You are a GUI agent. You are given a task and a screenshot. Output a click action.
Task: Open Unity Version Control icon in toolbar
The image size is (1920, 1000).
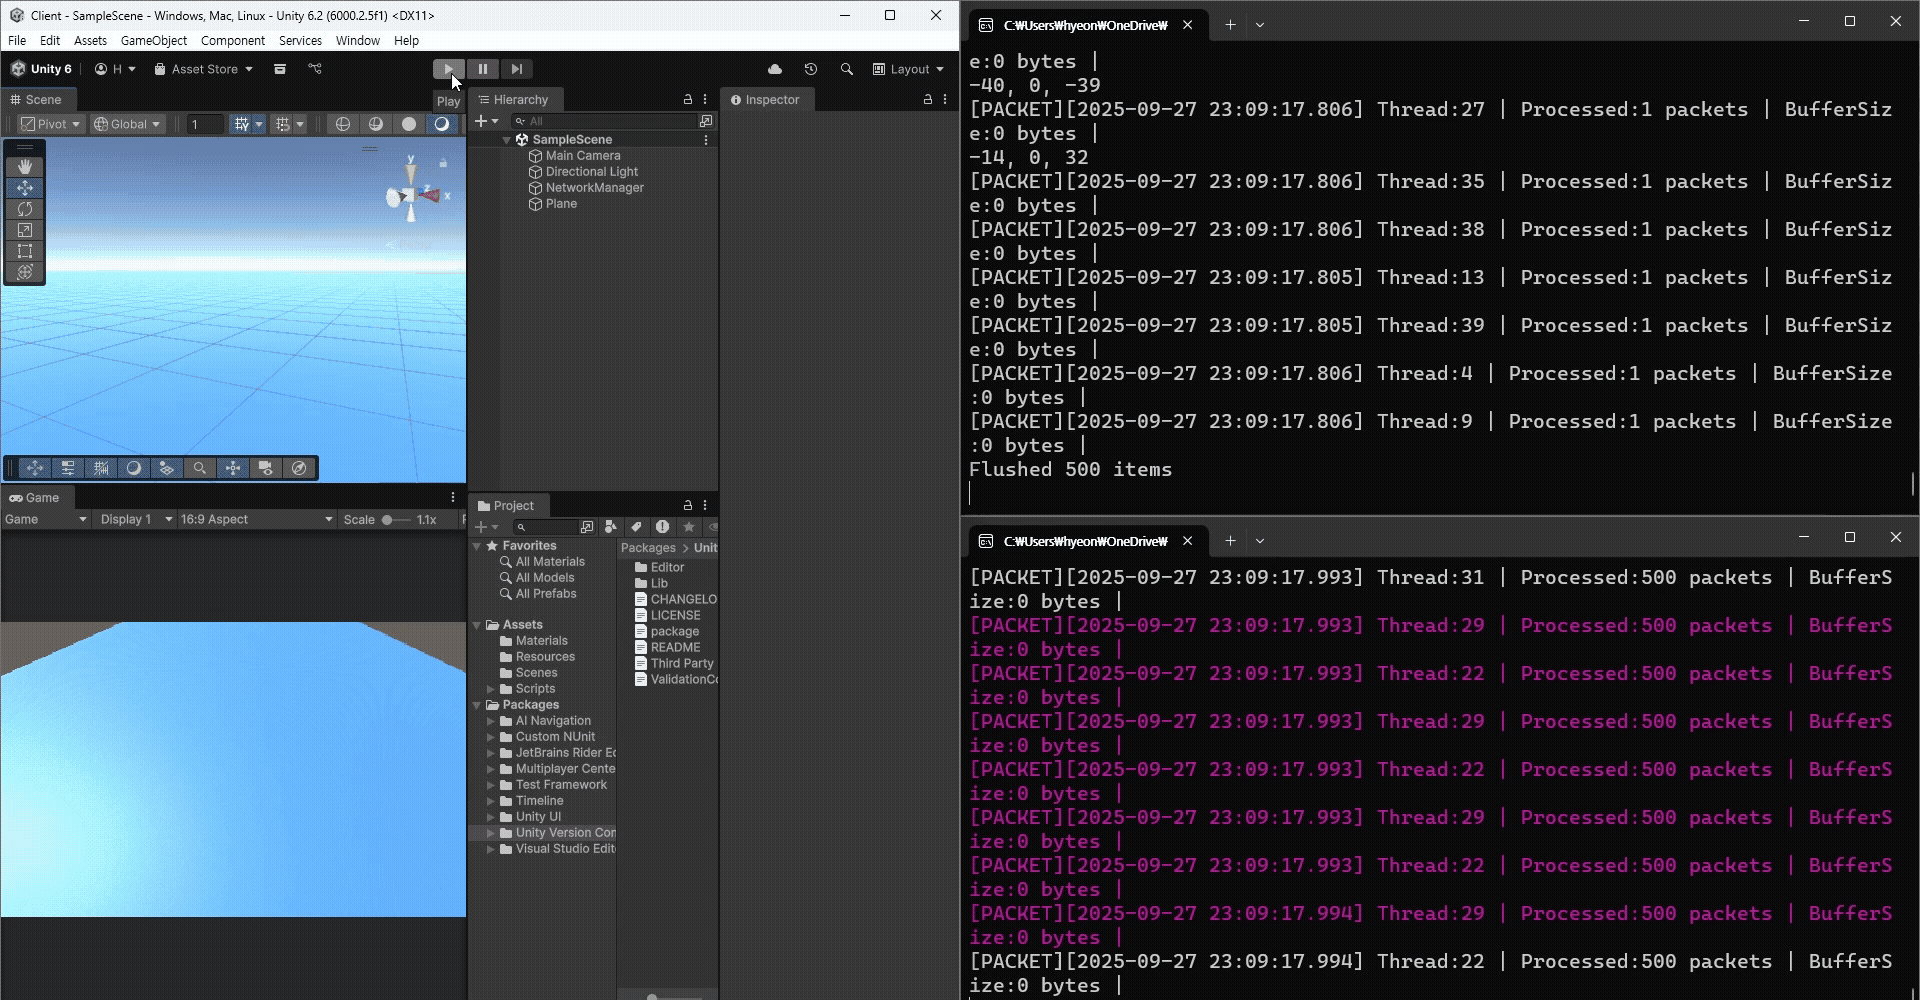click(x=315, y=69)
